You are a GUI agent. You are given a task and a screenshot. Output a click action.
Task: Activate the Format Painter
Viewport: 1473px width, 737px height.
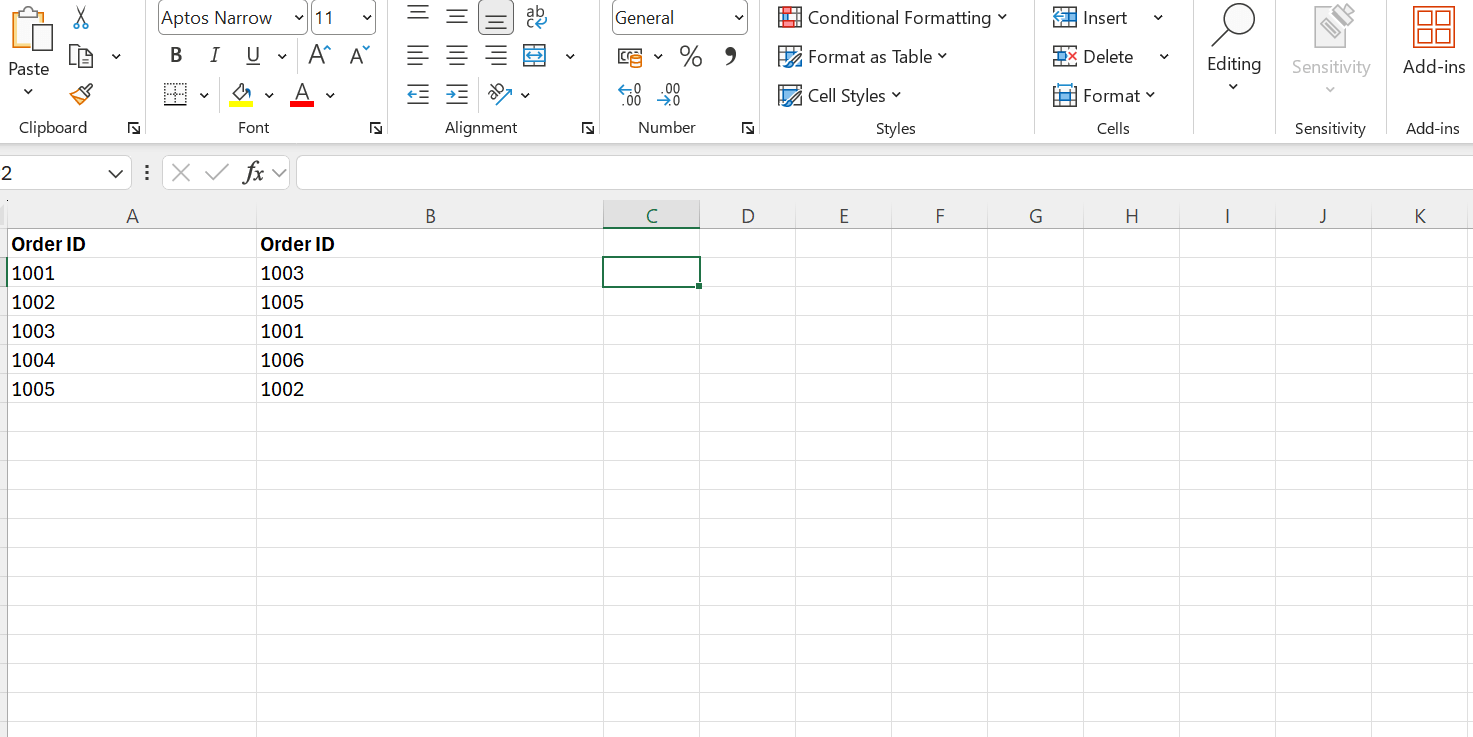[81, 94]
